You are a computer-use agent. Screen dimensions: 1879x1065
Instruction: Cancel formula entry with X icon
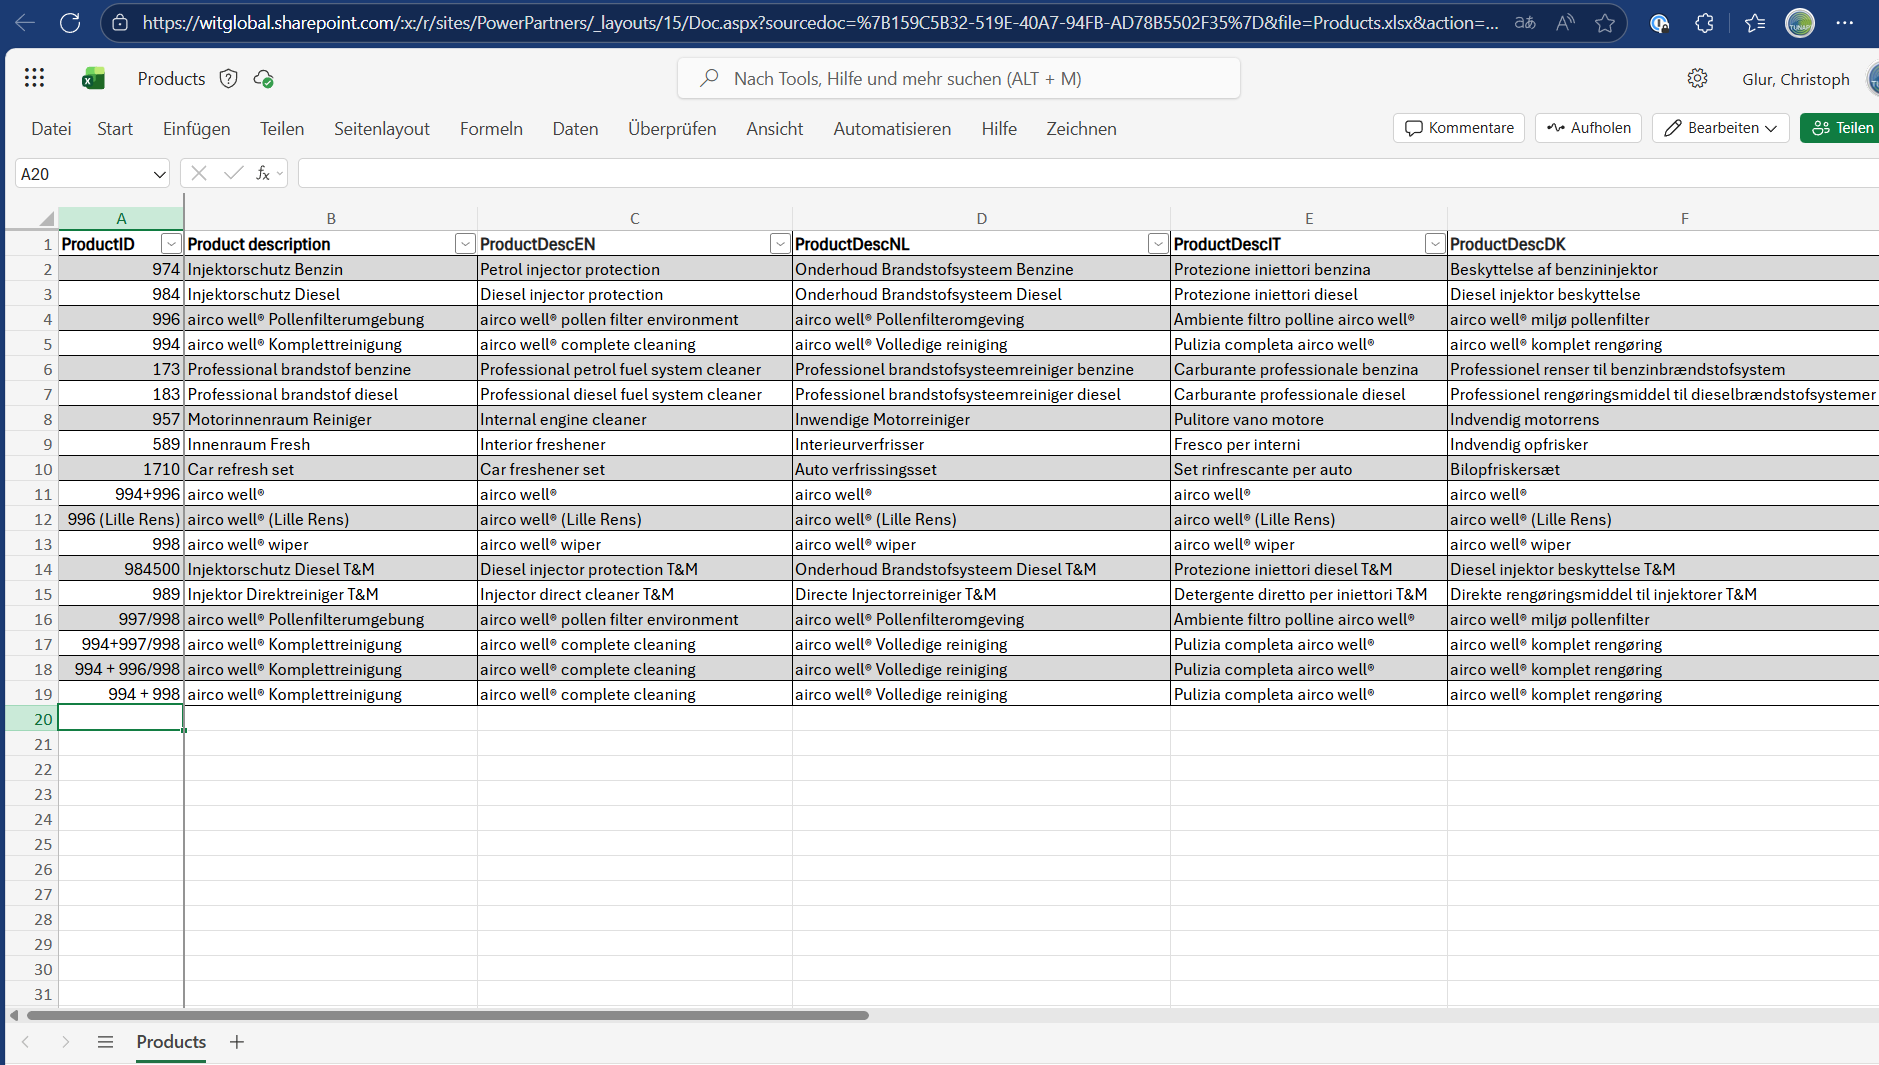click(199, 173)
